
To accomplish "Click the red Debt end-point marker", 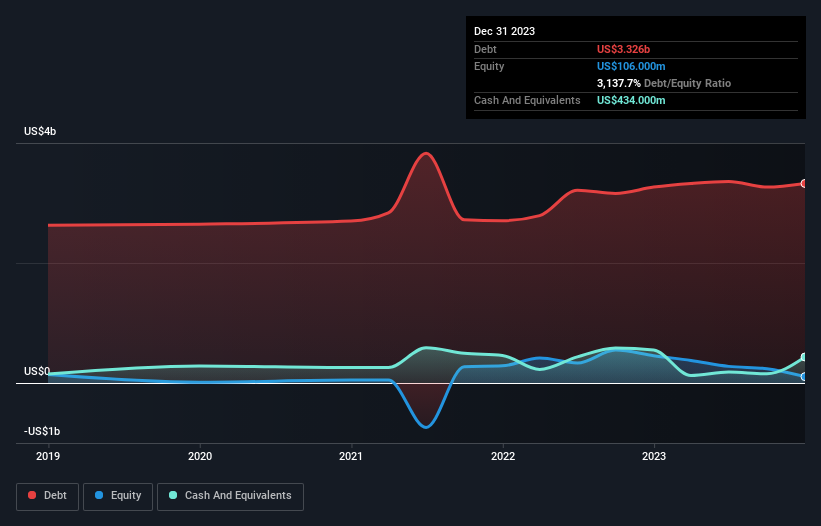I will (x=804, y=184).
